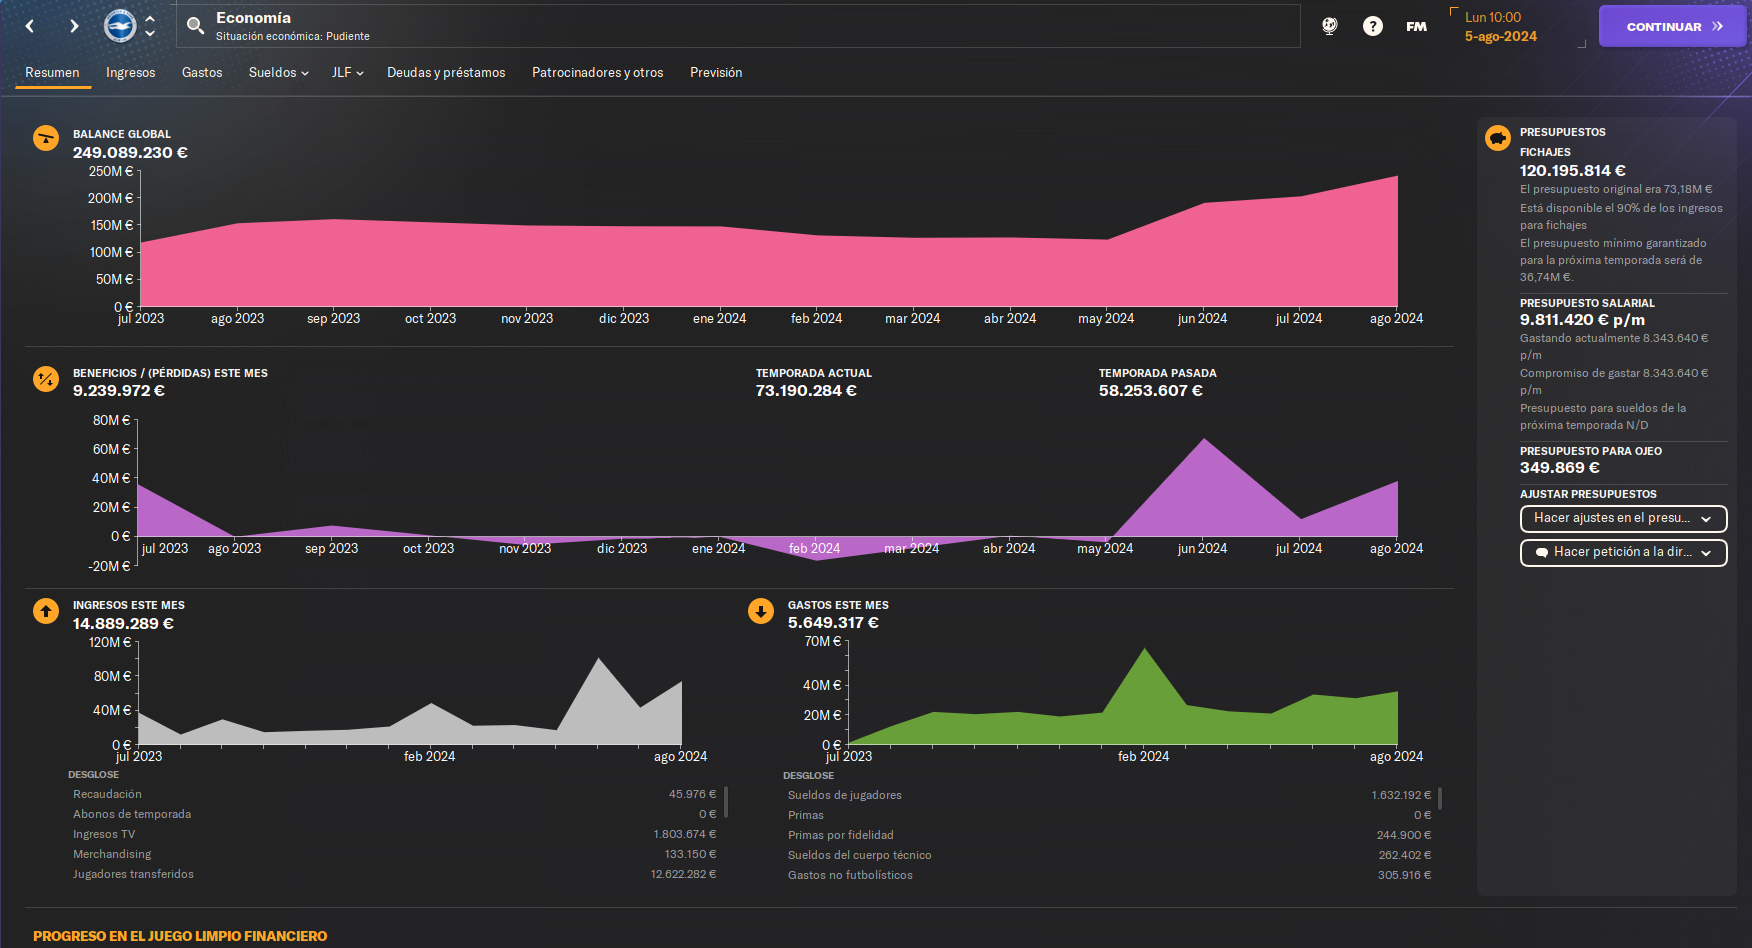Go forward with the right arrow
Viewport: 1752px width, 948px height.
tap(74, 26)
